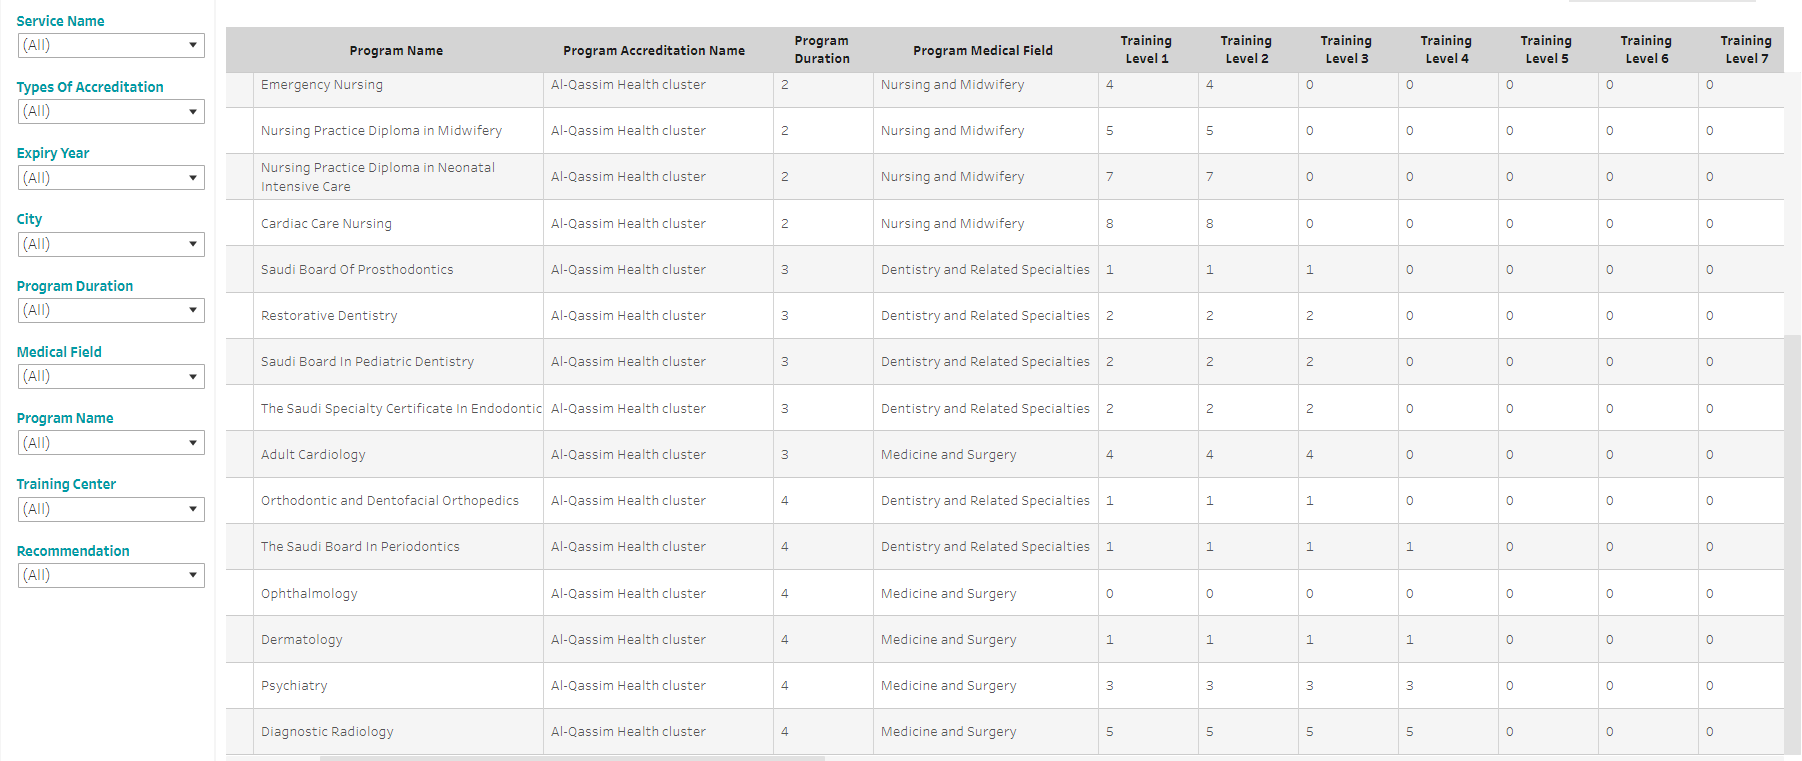Select Dentistry and Related Specialties in Restorative Dentistry row
Viewport: 1802px width, 761px height.
point(985,316)
